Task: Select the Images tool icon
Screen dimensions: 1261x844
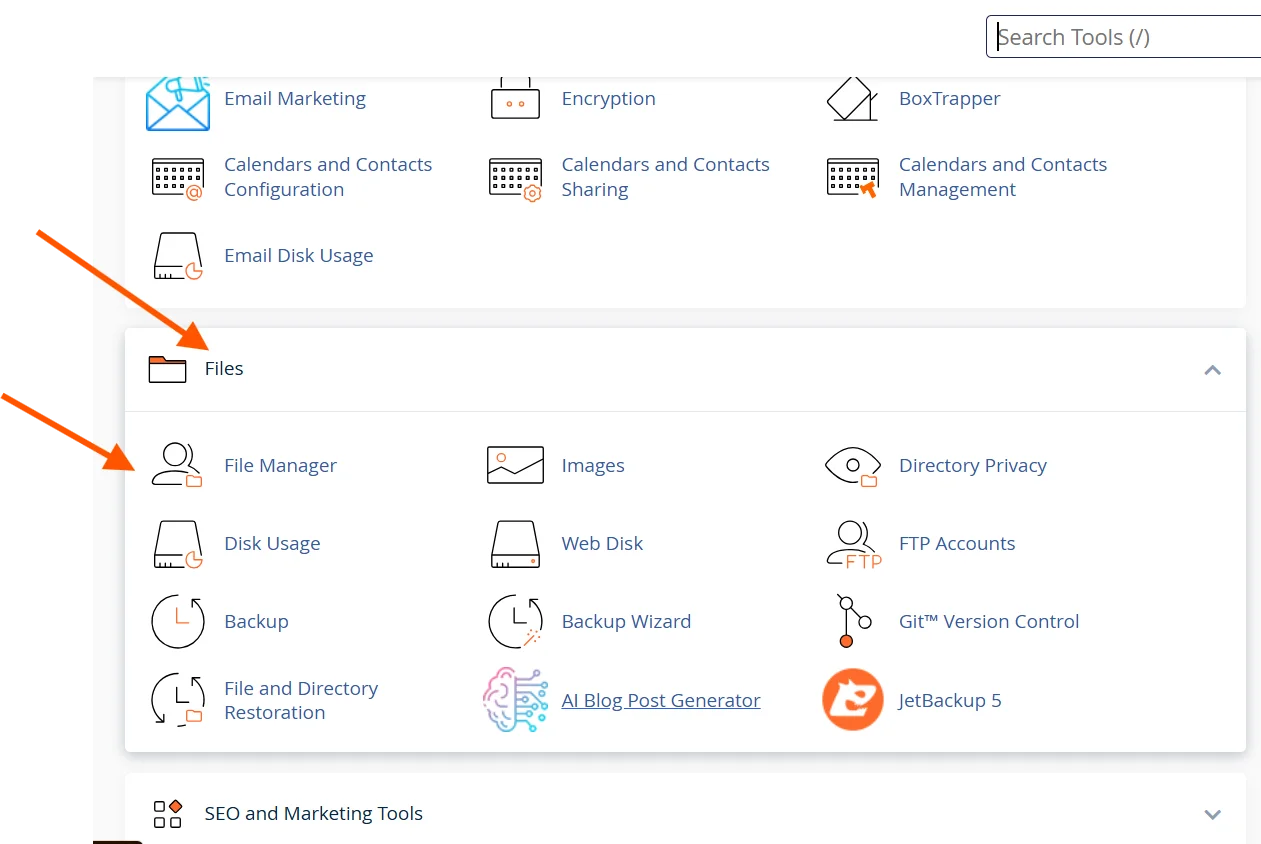Action: [514, 464]
